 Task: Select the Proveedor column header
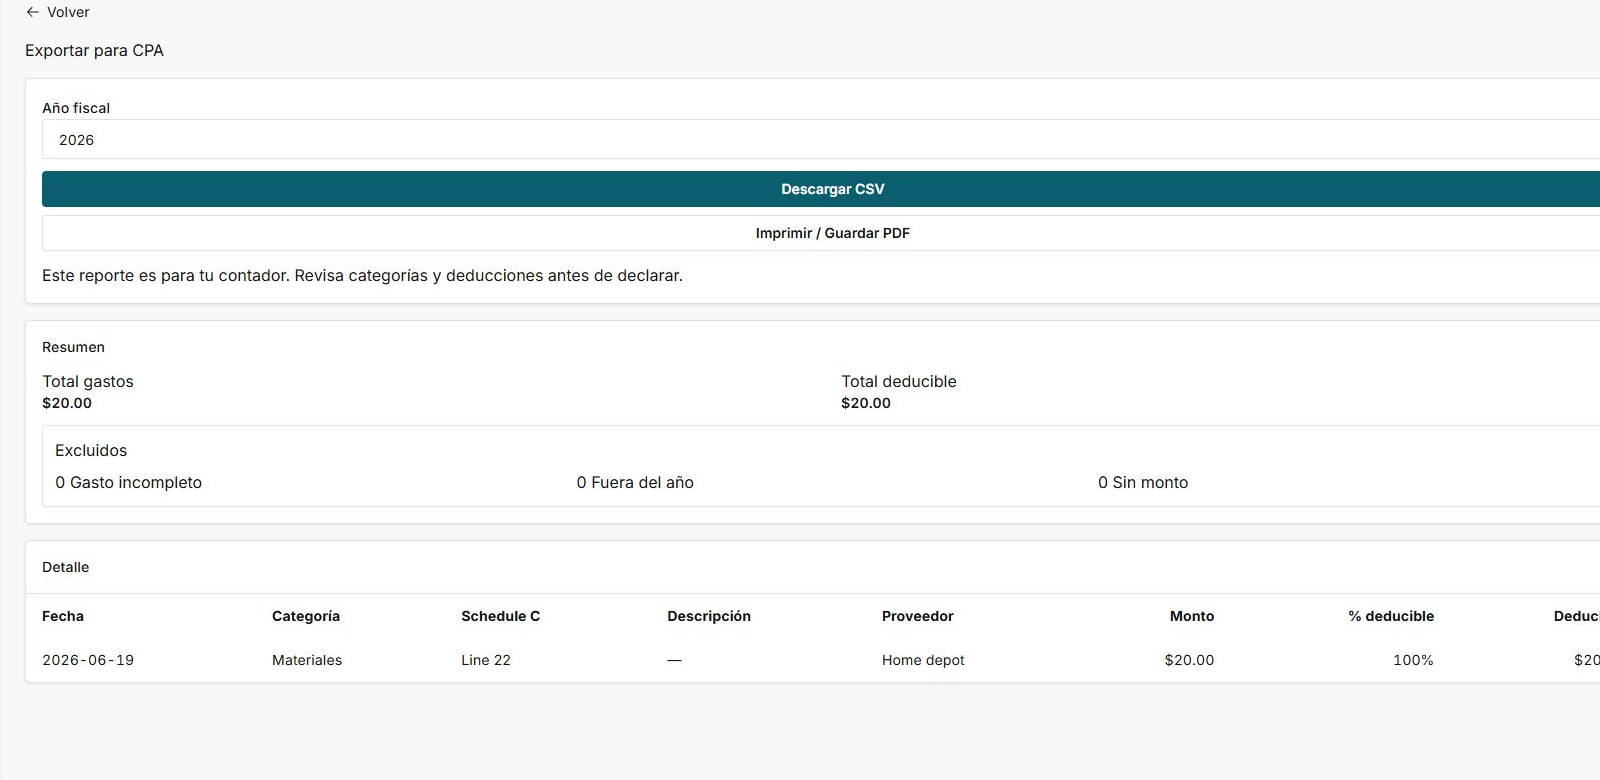[x=918, y=616]
